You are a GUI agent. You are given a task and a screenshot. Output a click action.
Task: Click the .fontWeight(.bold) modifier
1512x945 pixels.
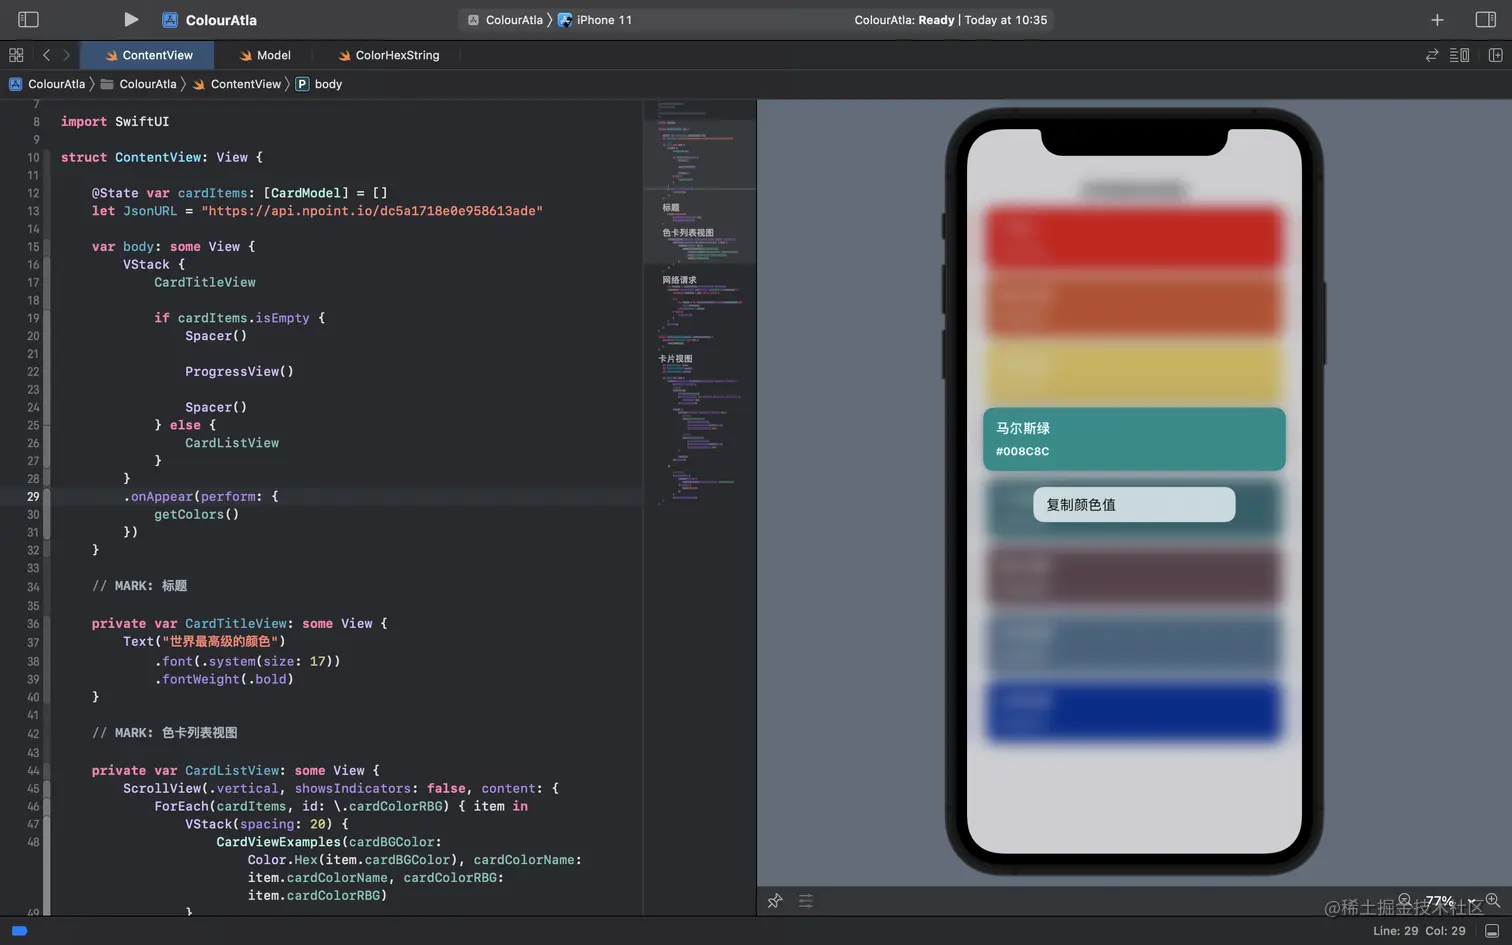coord(224,680)
